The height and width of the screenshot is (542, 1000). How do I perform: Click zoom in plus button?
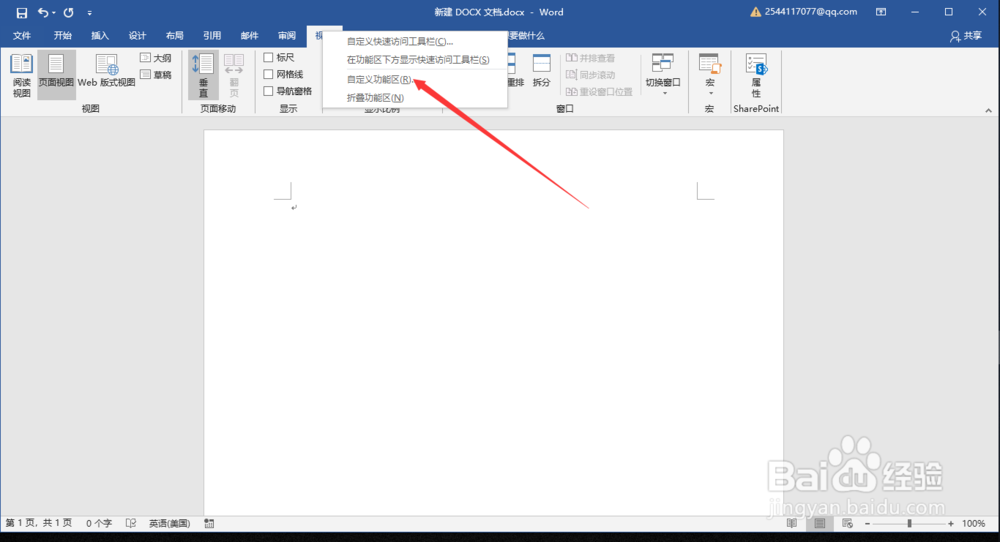951,524
